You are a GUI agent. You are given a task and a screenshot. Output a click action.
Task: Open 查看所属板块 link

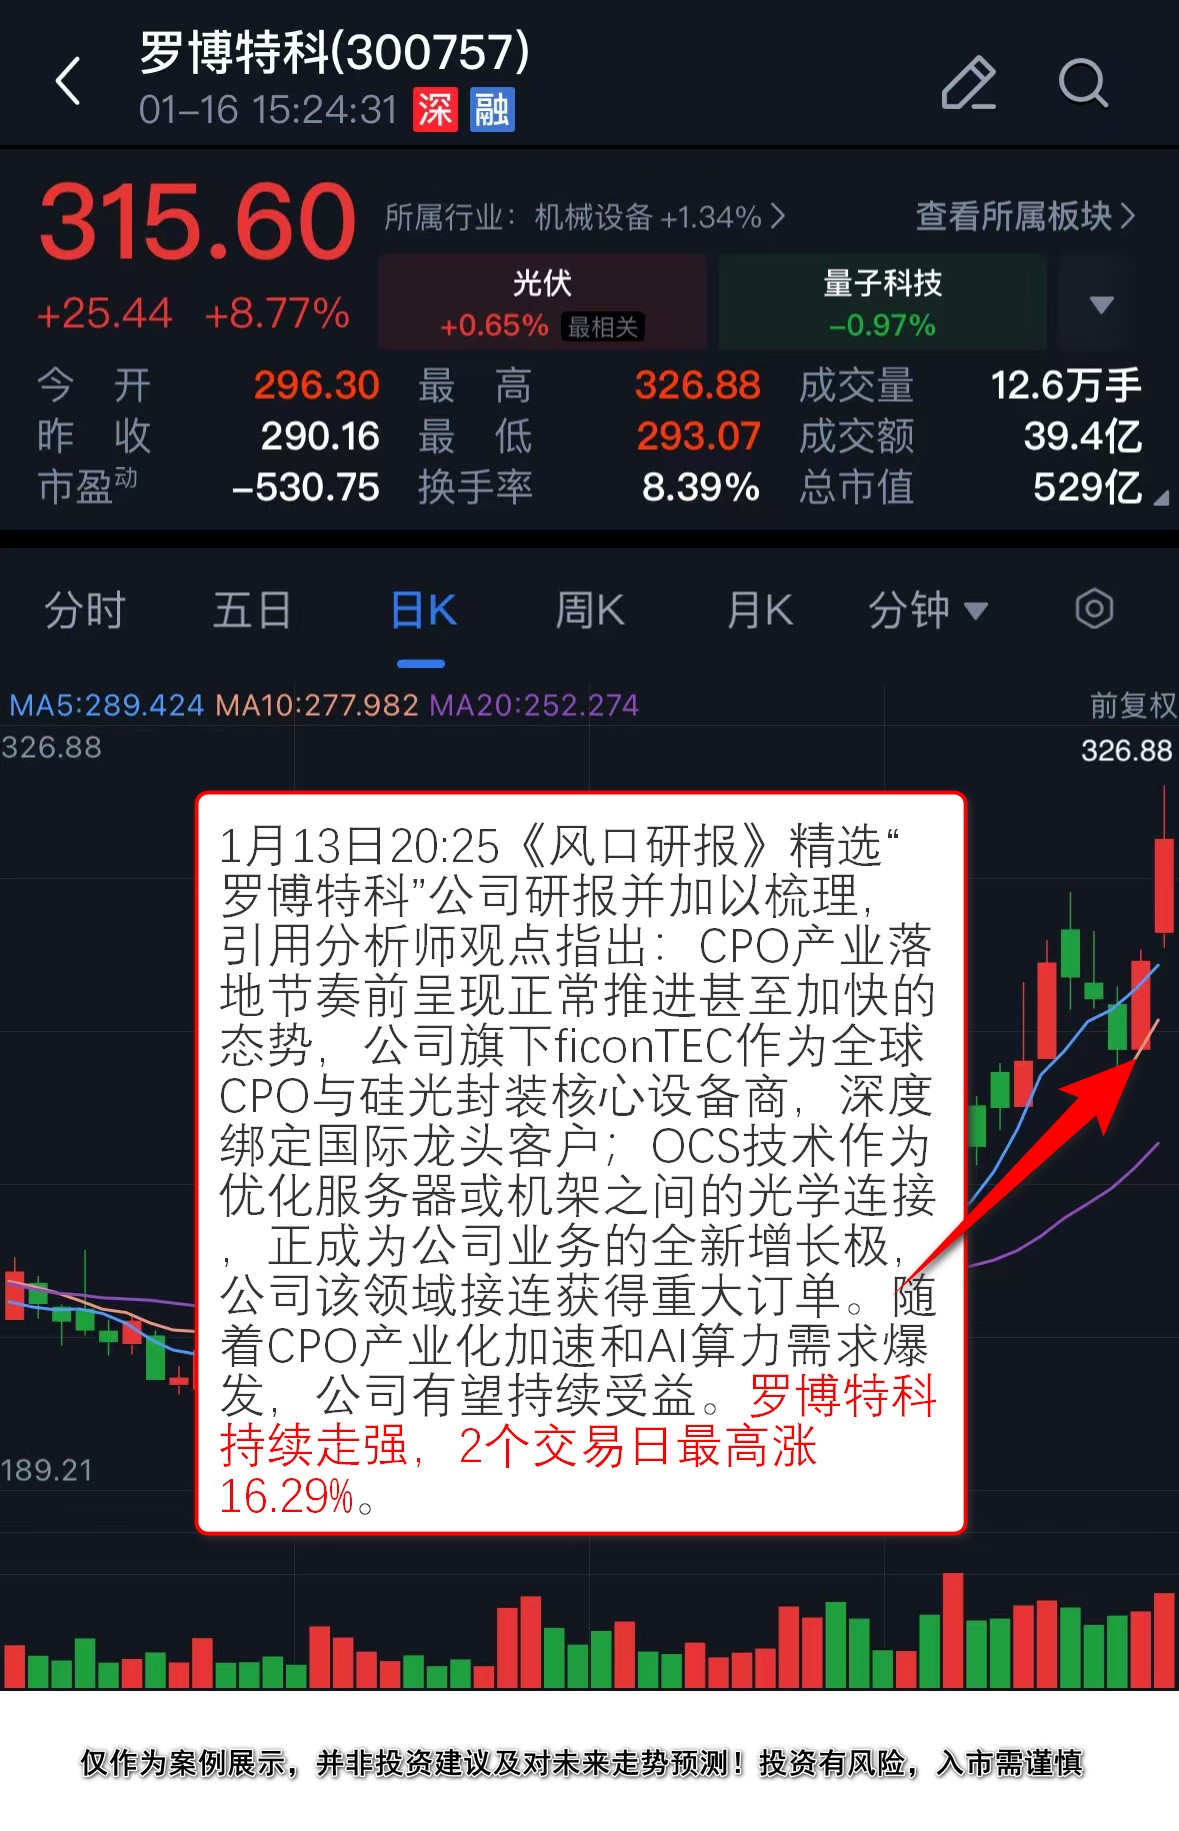[1025, 216]
